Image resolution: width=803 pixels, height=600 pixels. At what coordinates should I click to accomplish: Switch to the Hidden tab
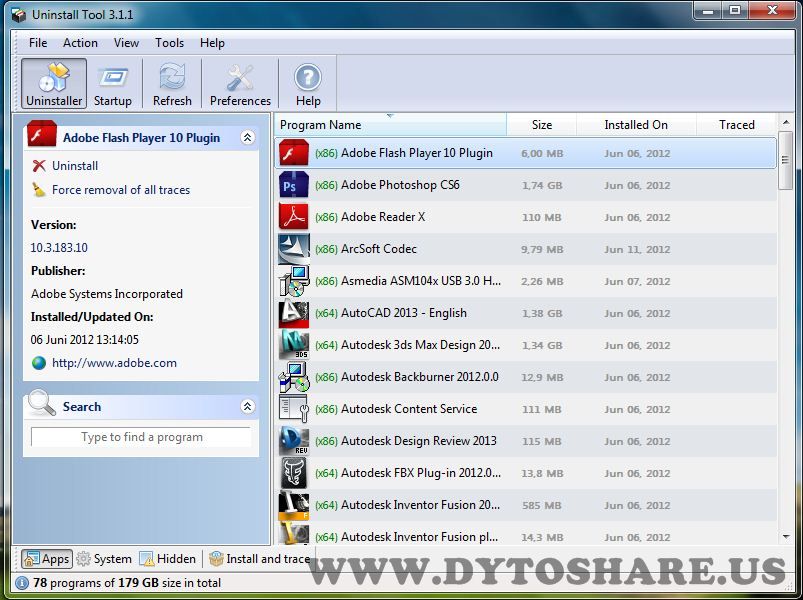tap(168, 559)
